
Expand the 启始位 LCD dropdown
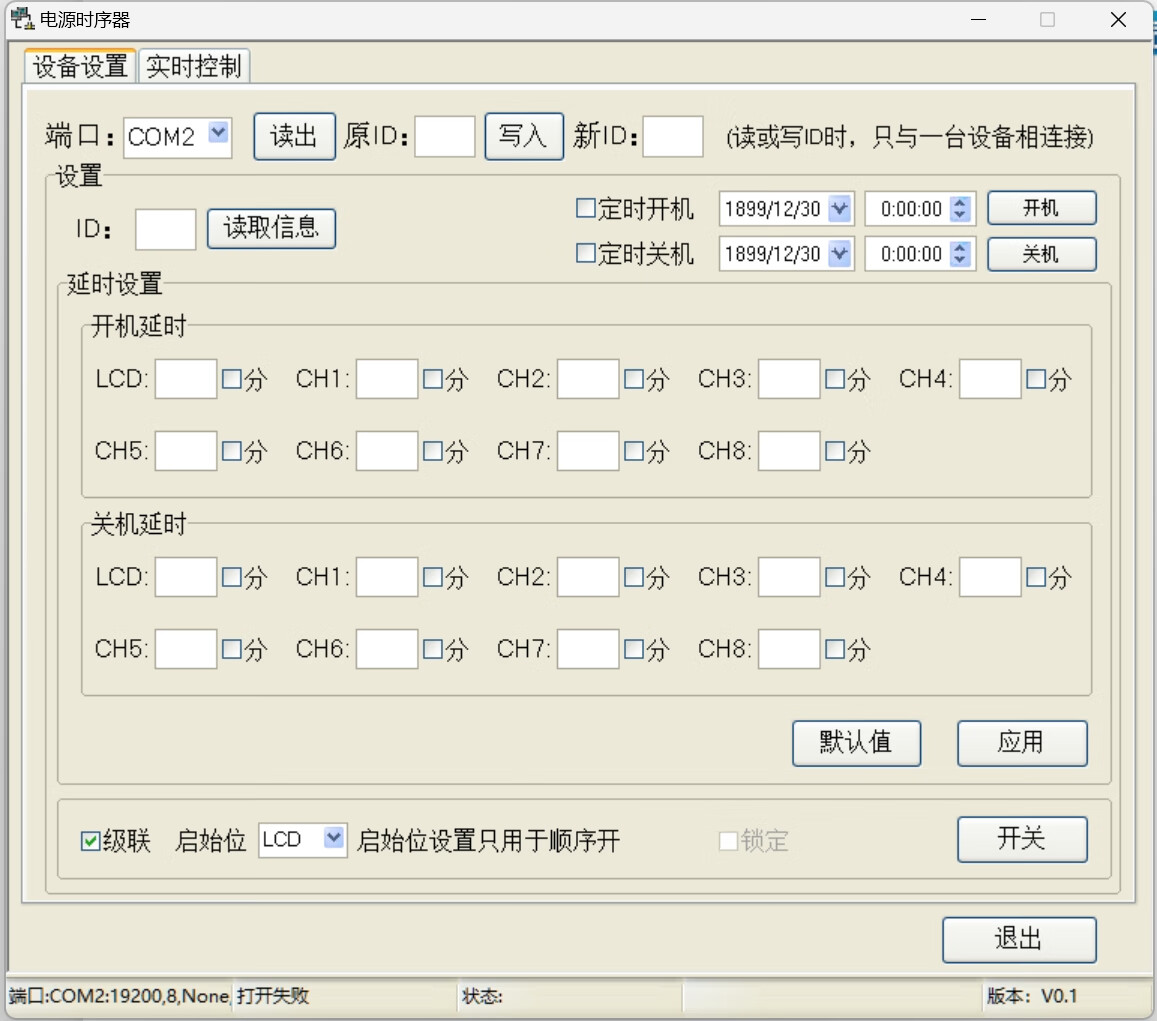point(334,840)
